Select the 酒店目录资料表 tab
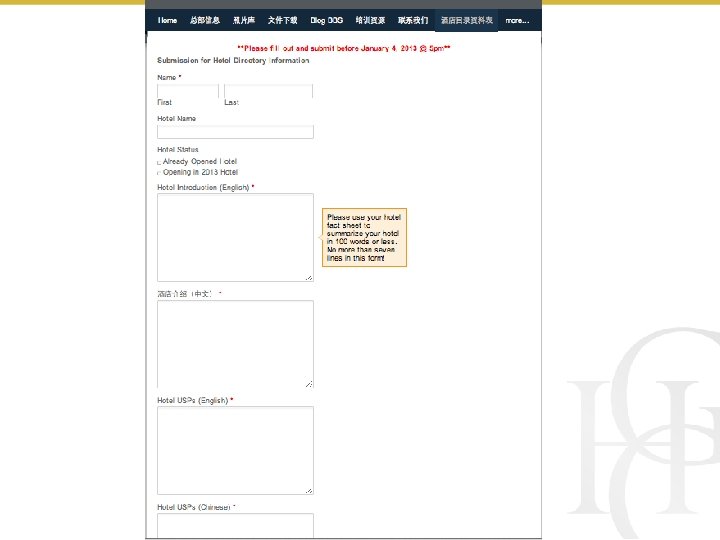This screenshot has width=720, height=540. (x=467, y=20)
